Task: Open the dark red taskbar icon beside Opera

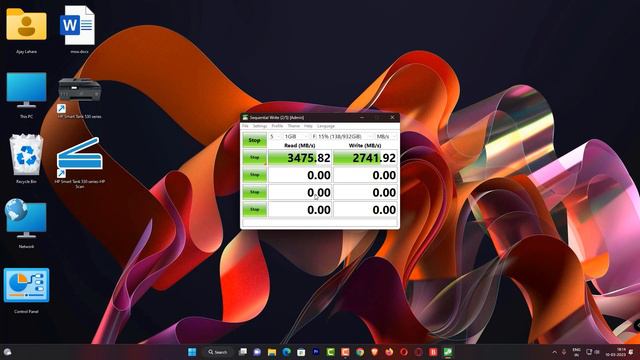Action: (418, 352)
